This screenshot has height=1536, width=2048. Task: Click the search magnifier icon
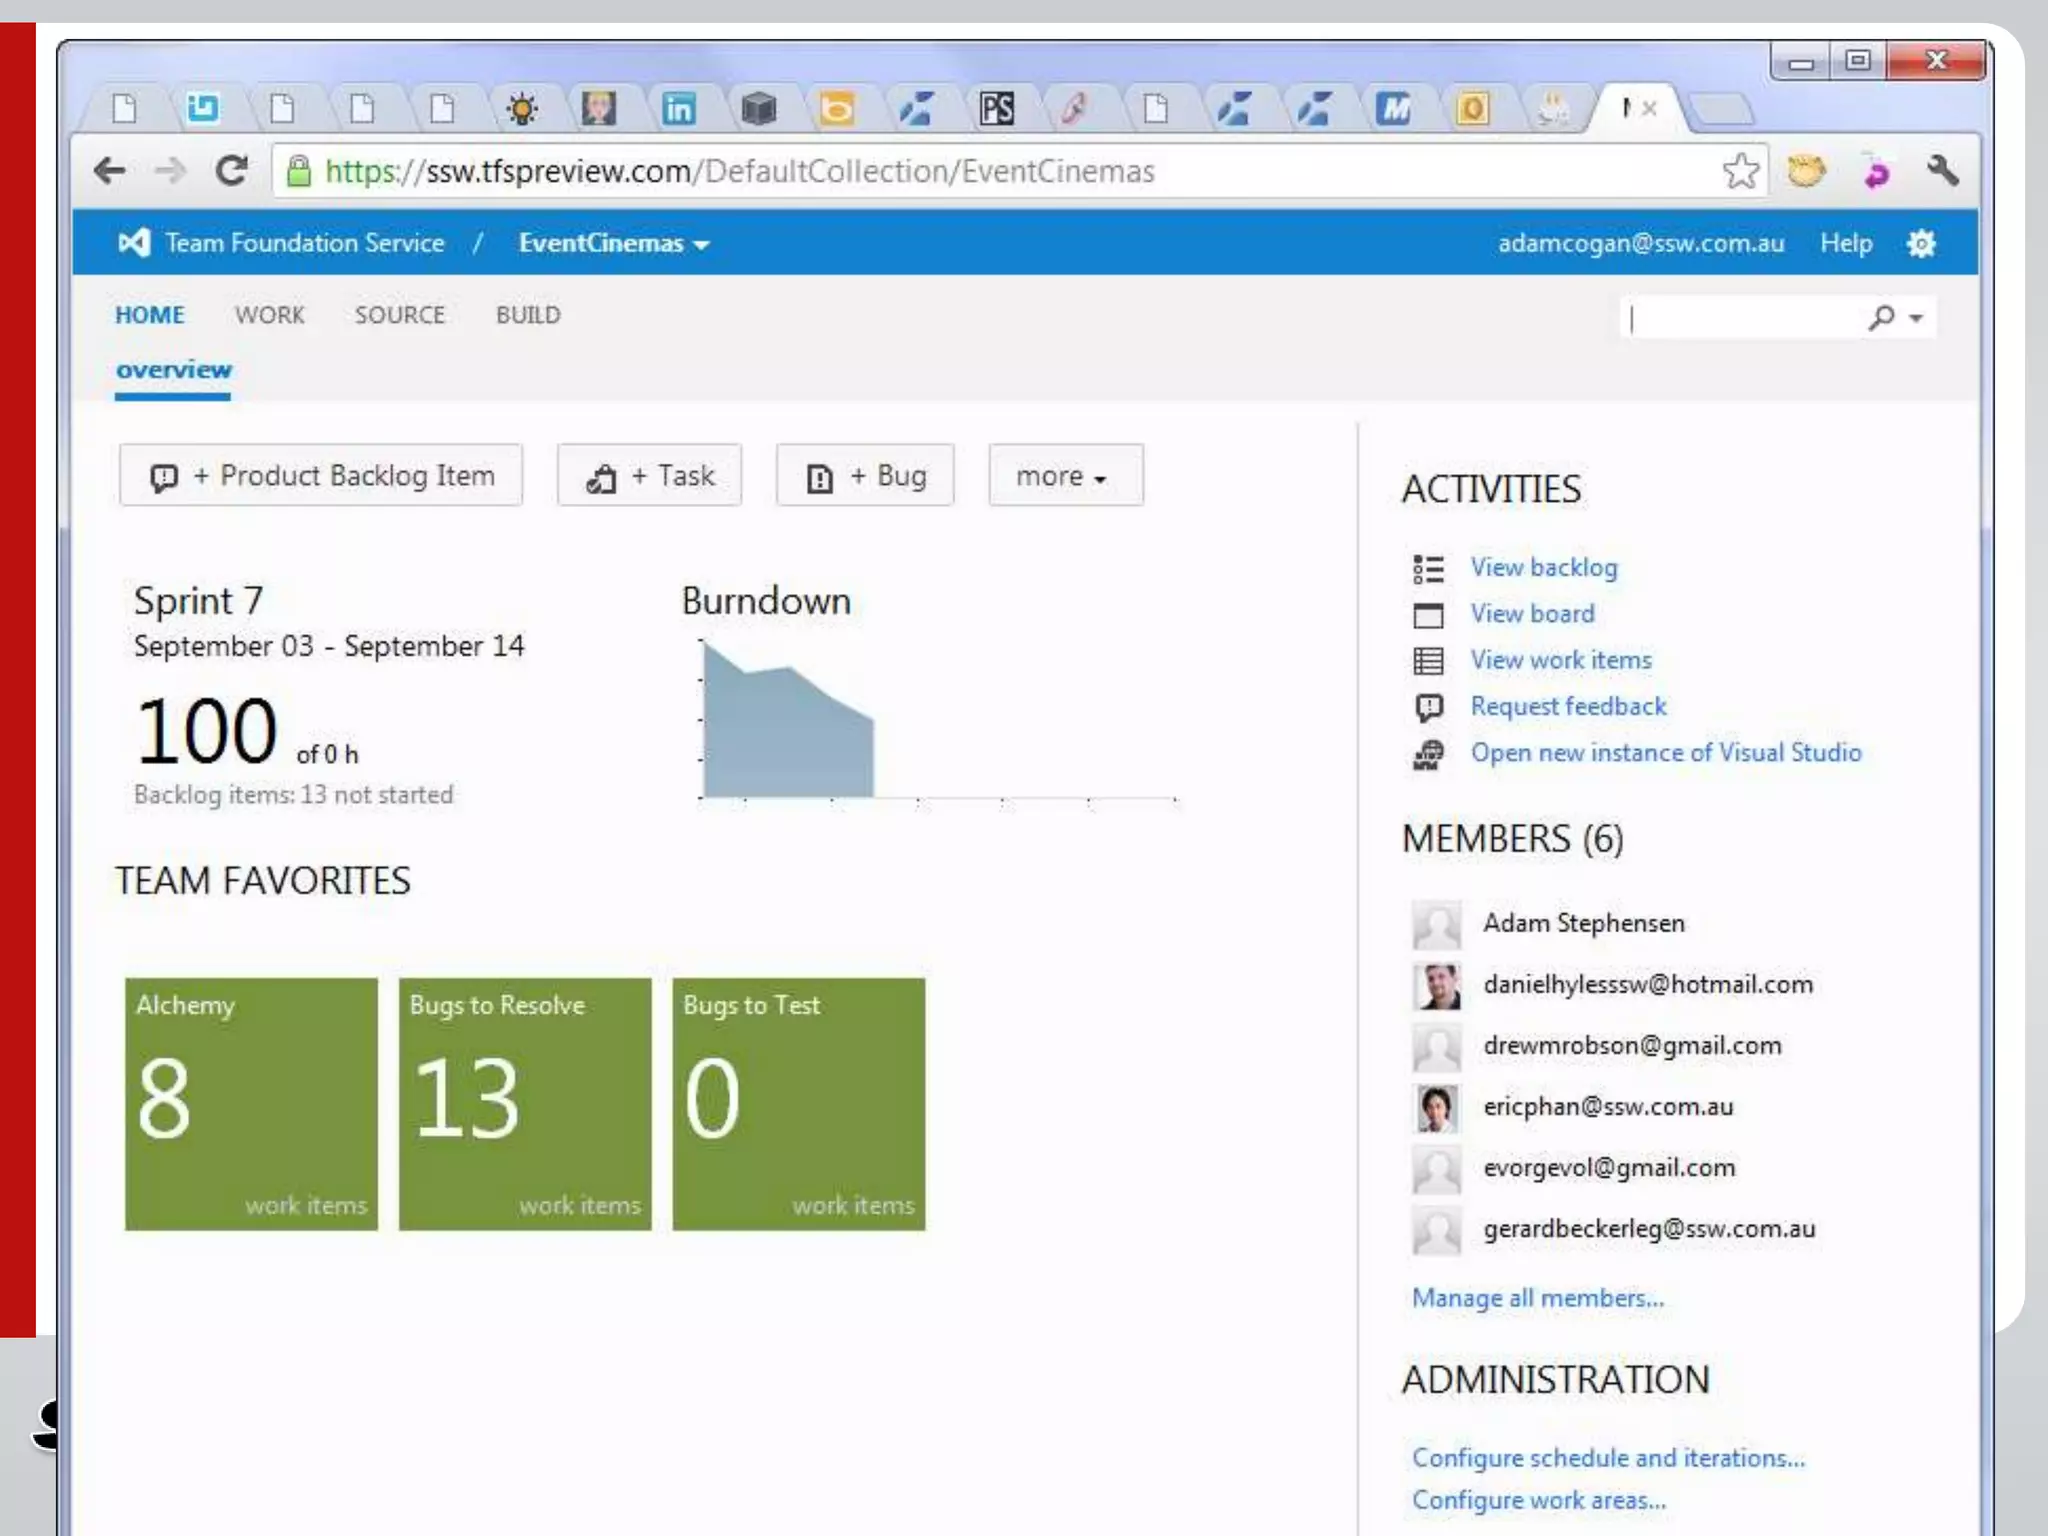click(x=1881, y=318)
